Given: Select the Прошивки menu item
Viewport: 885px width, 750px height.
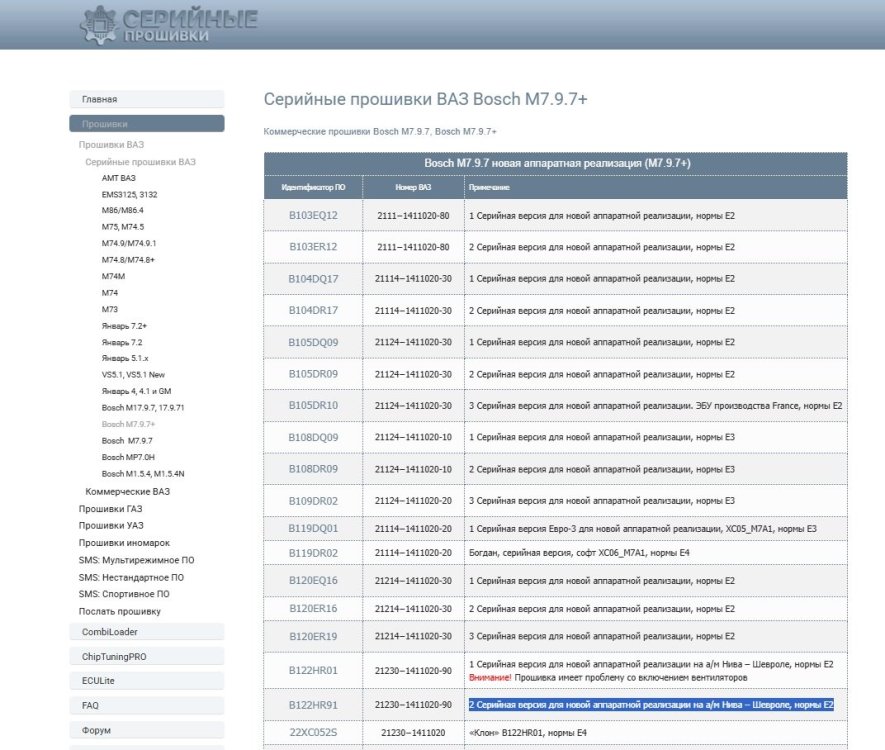Looking at the screenshot, I should 147,124.
